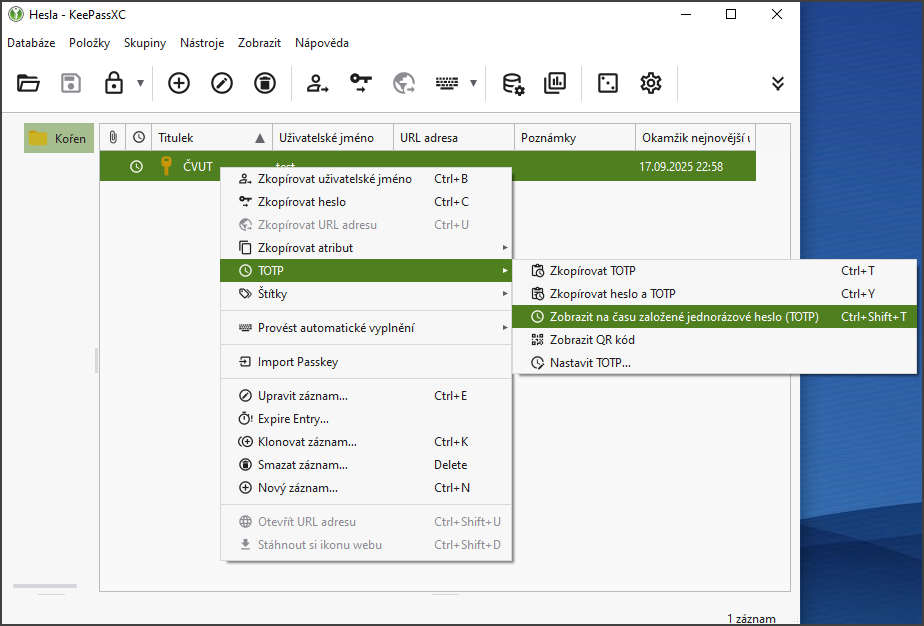924x626 pixels.
Task: Open the Nástroje menu
Action: click(201, 43)
